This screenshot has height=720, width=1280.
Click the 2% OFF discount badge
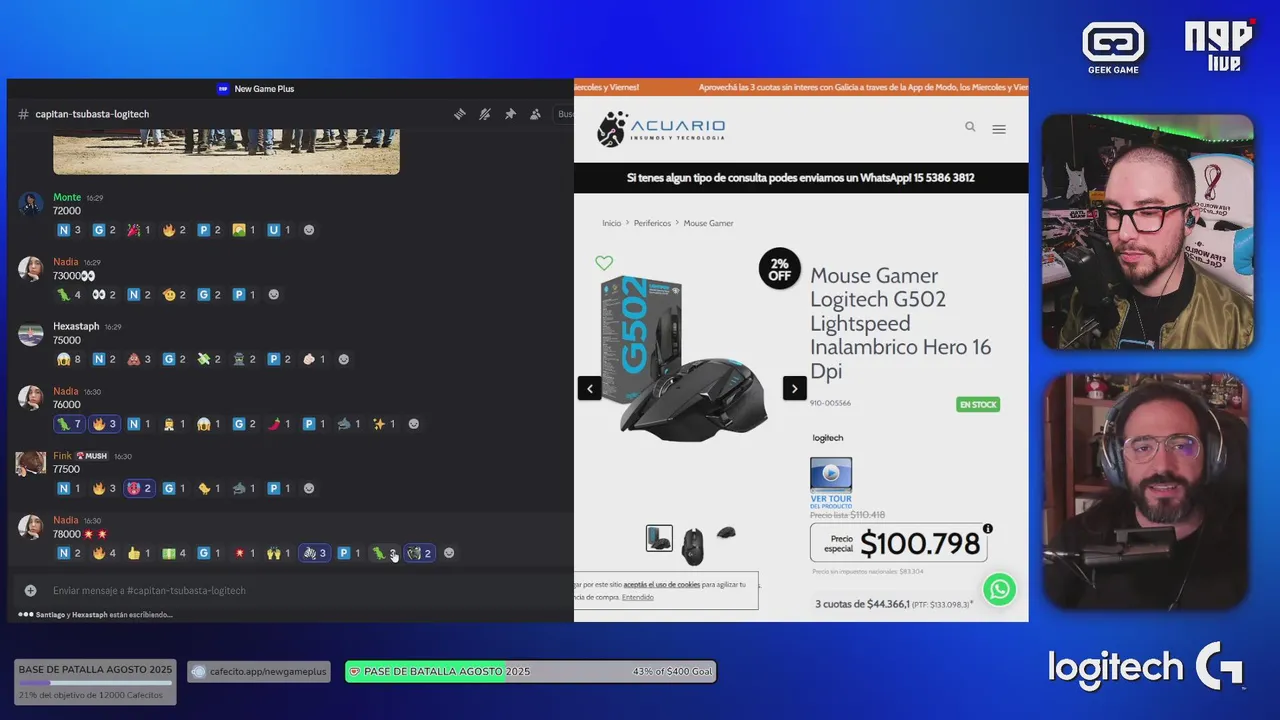pos(779,269)
